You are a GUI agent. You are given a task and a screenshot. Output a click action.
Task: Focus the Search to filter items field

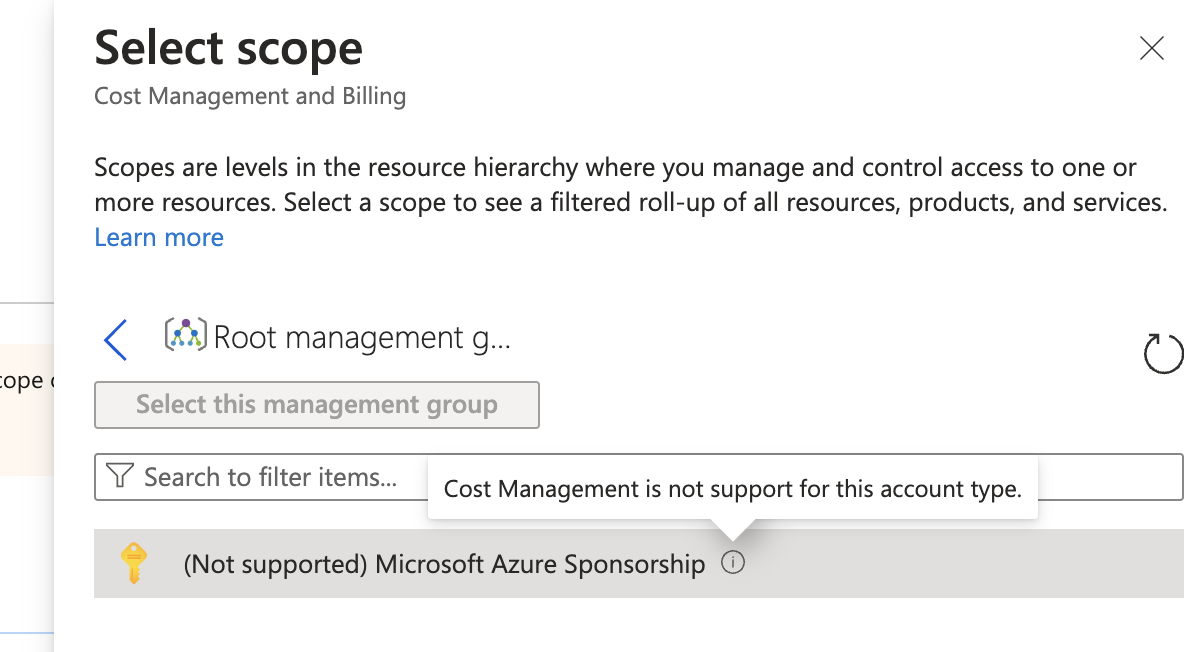pyautogui.click(x=639, y=477)
